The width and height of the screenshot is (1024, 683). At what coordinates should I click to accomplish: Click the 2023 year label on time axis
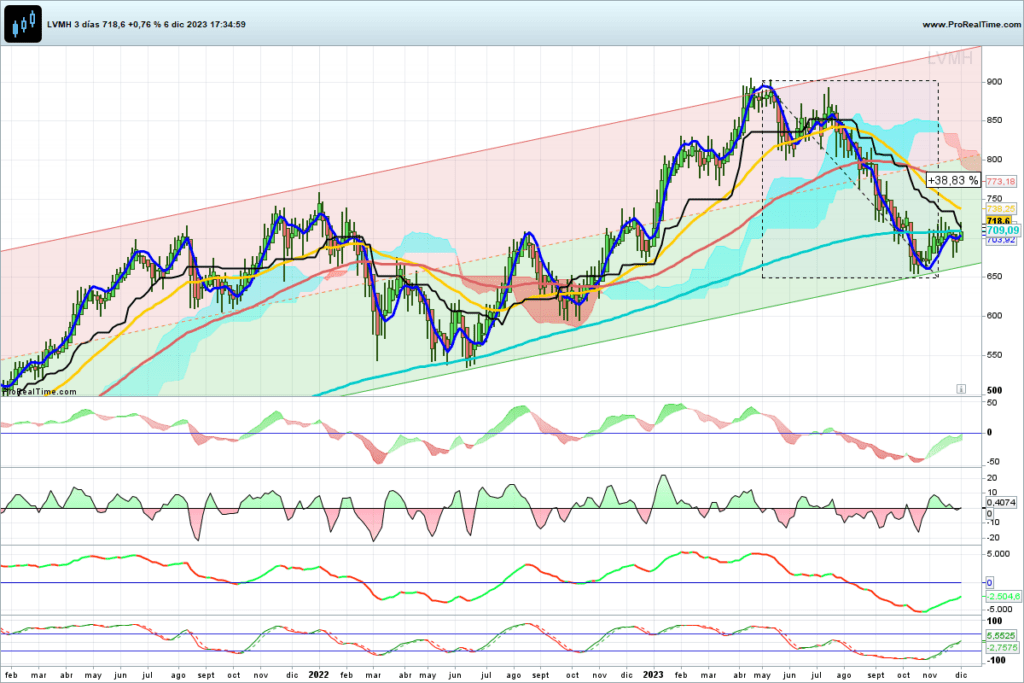click(x=653, y=675)
